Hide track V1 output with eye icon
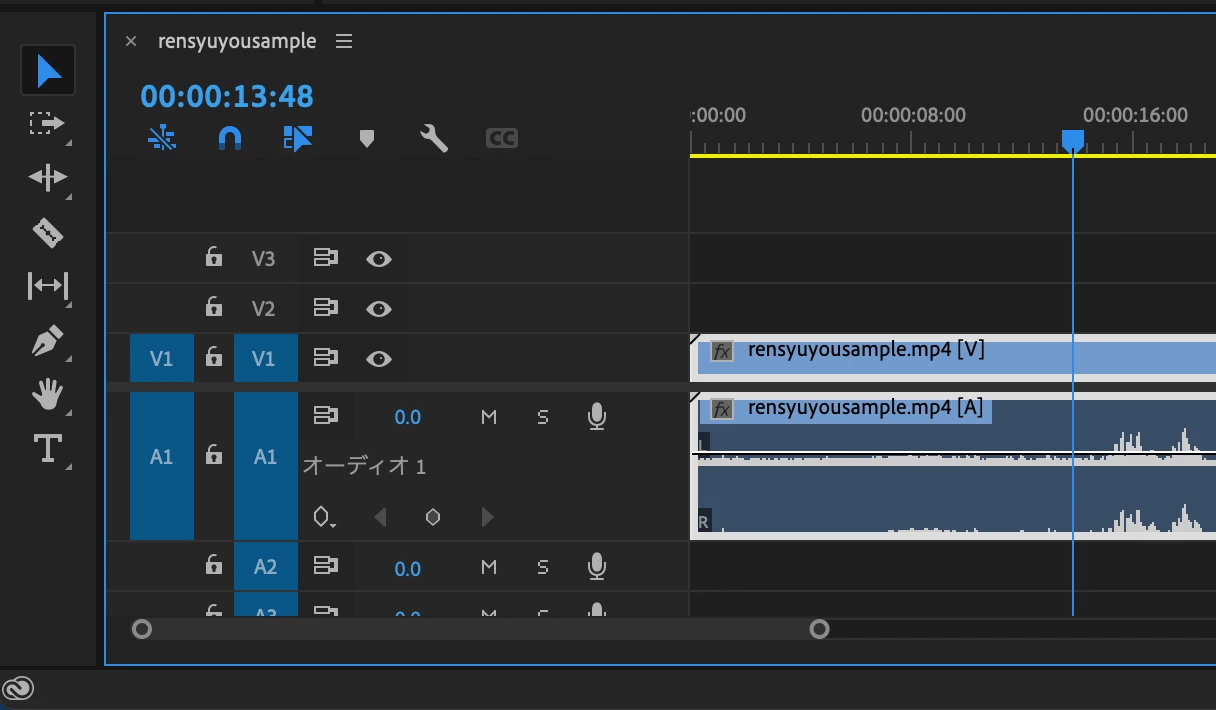Image resolution: width=1216 pixels, height=710 pixels. [378, 358]
